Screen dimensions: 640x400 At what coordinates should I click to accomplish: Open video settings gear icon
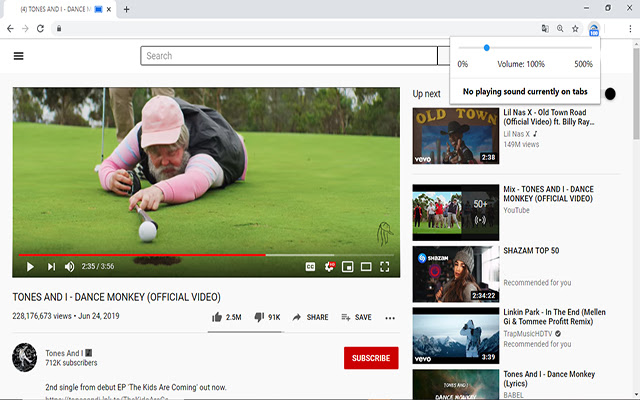pos(329,267)
